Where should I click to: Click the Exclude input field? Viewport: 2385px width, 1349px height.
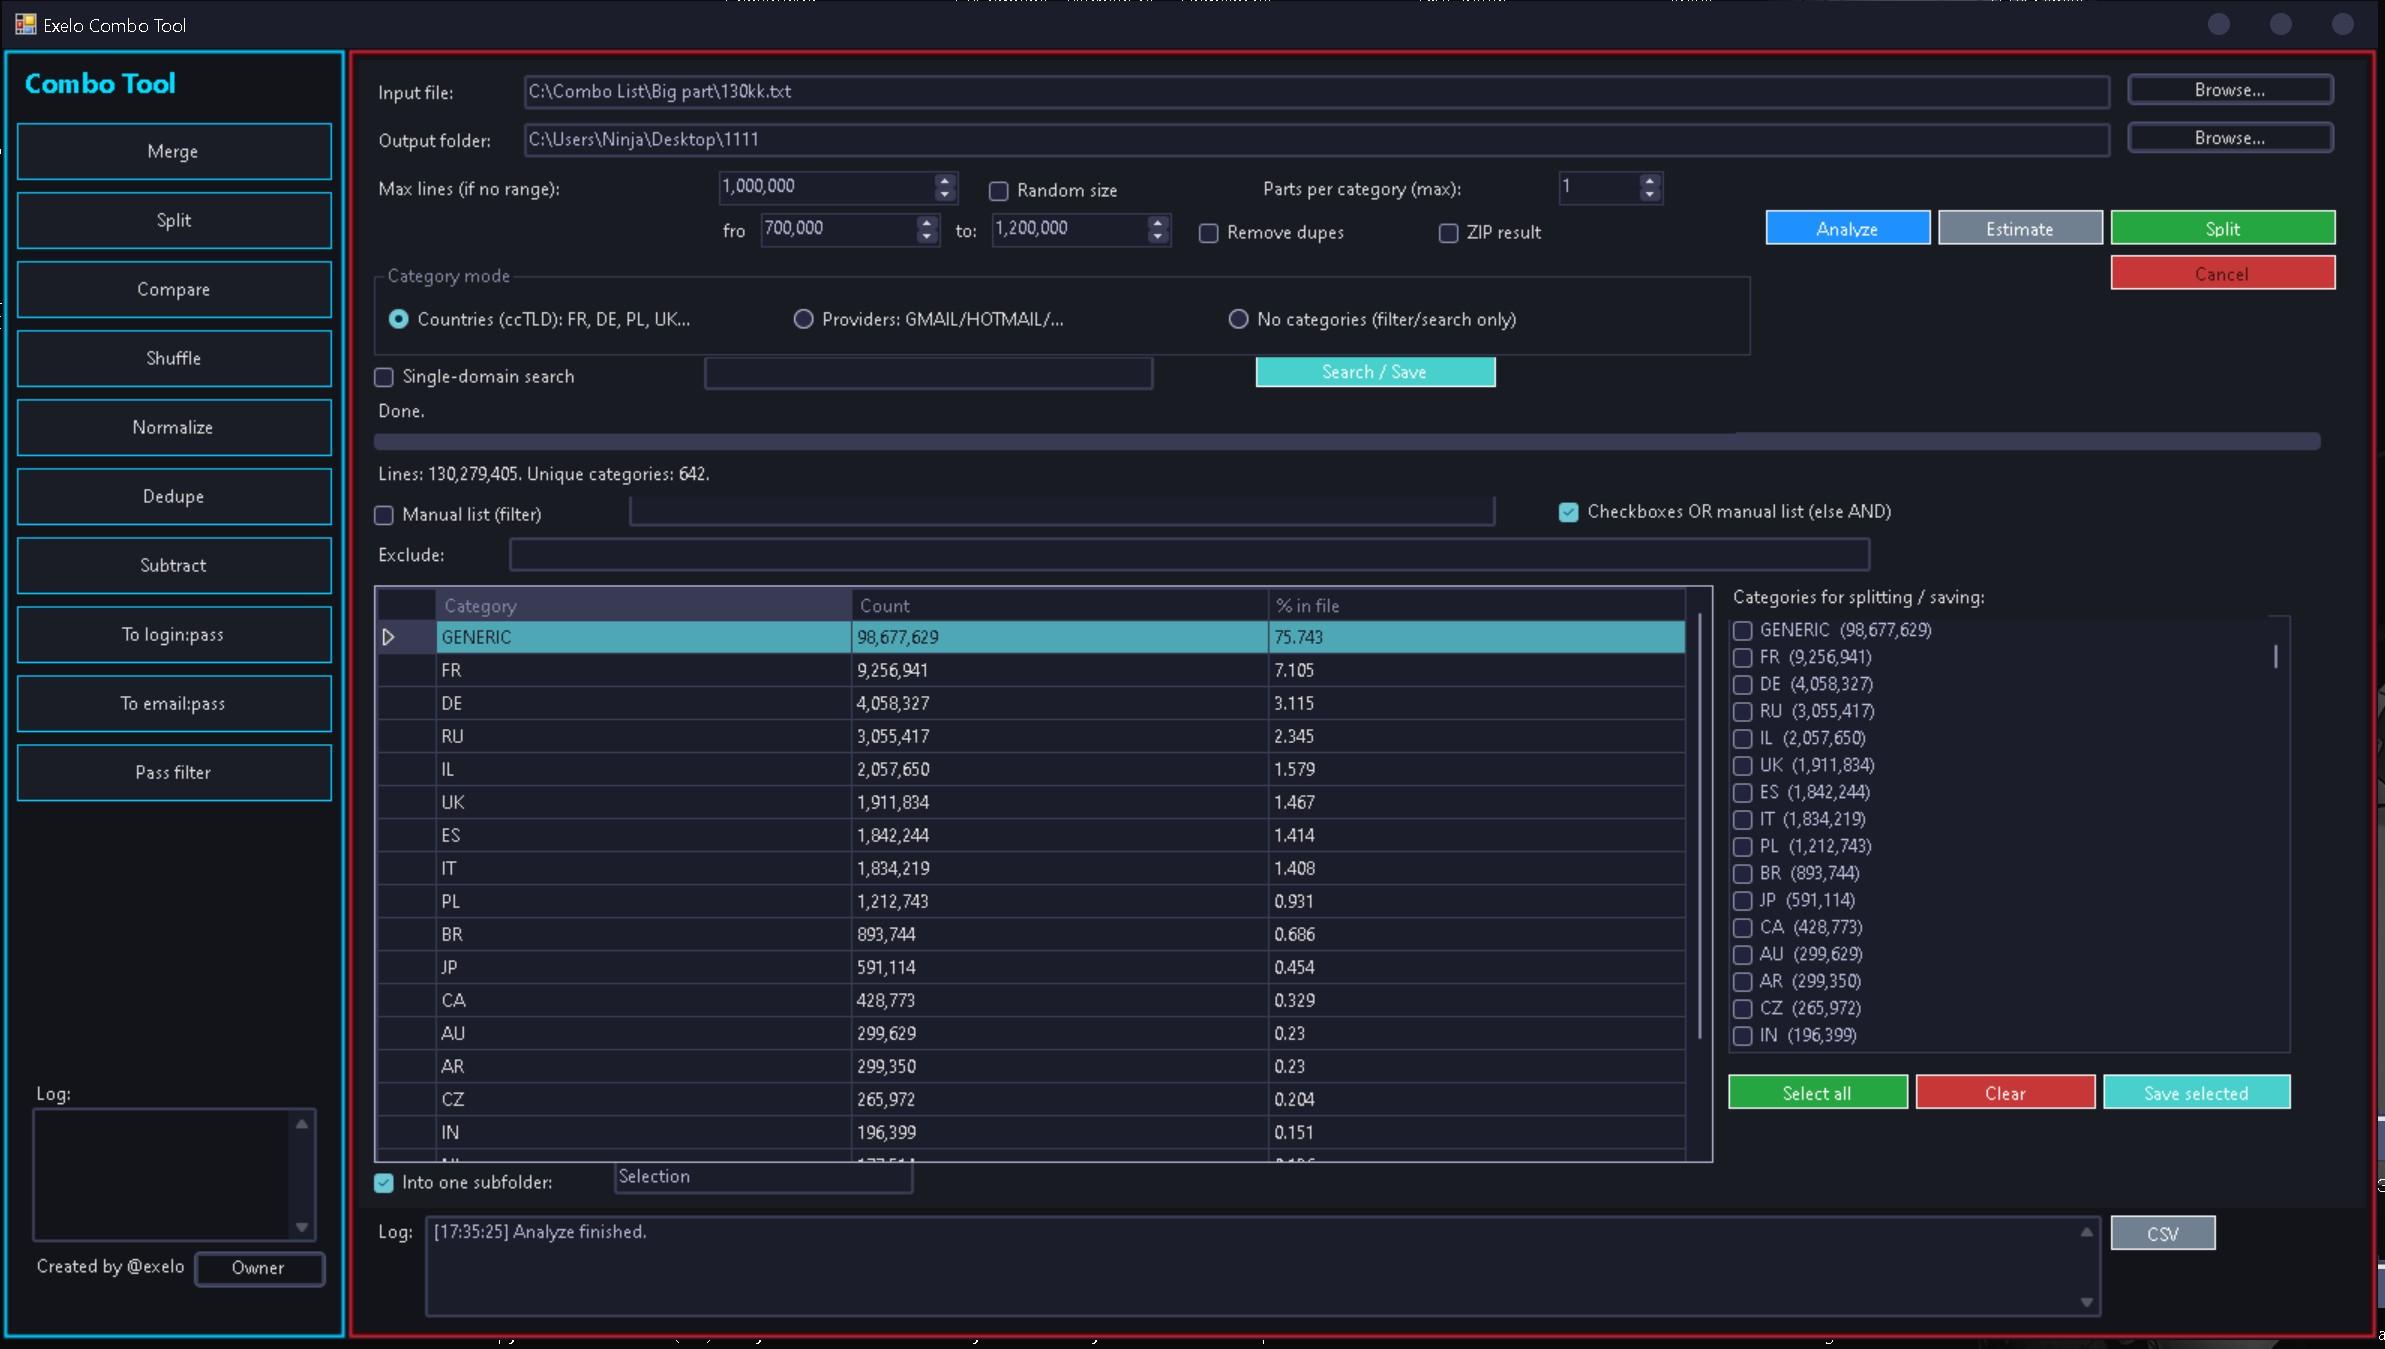click(1188, 554)
